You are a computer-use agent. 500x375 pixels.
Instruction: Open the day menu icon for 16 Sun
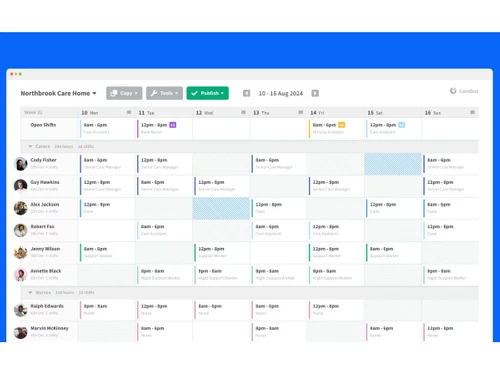[x=472, y=112]
